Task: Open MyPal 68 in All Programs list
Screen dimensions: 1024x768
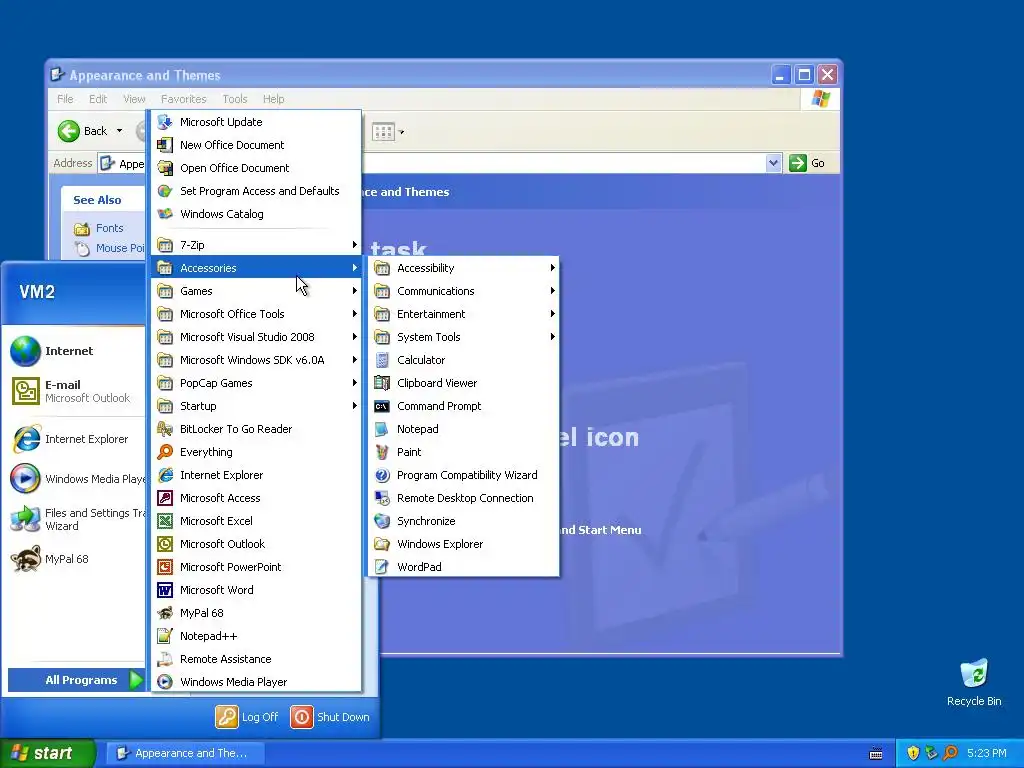Action: click(256, 613)
